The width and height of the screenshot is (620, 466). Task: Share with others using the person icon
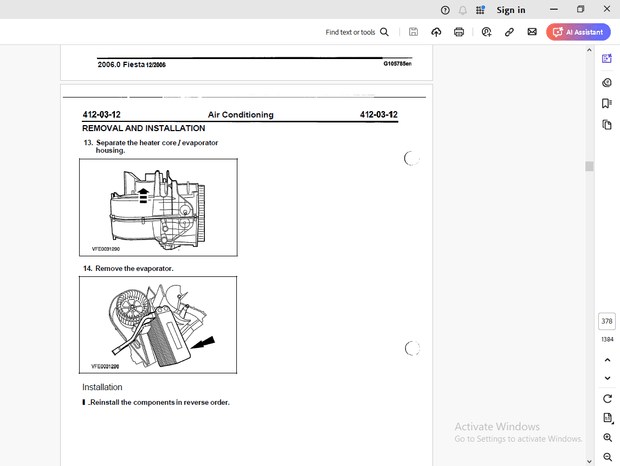coord(486,32)
